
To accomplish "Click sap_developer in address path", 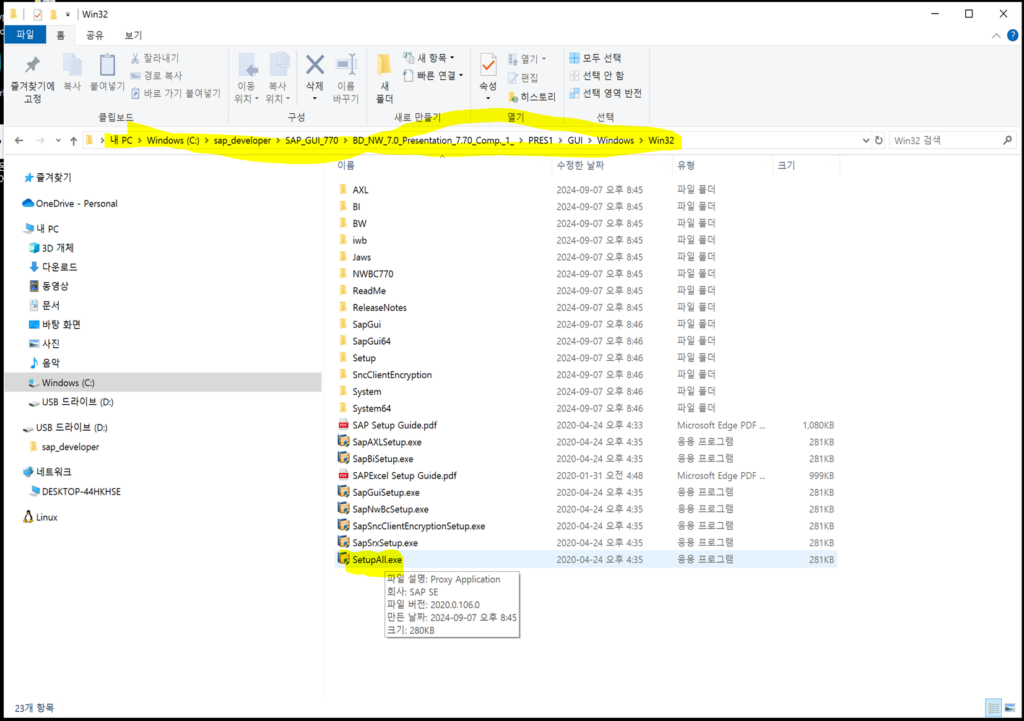I will (x=242, y=140).
